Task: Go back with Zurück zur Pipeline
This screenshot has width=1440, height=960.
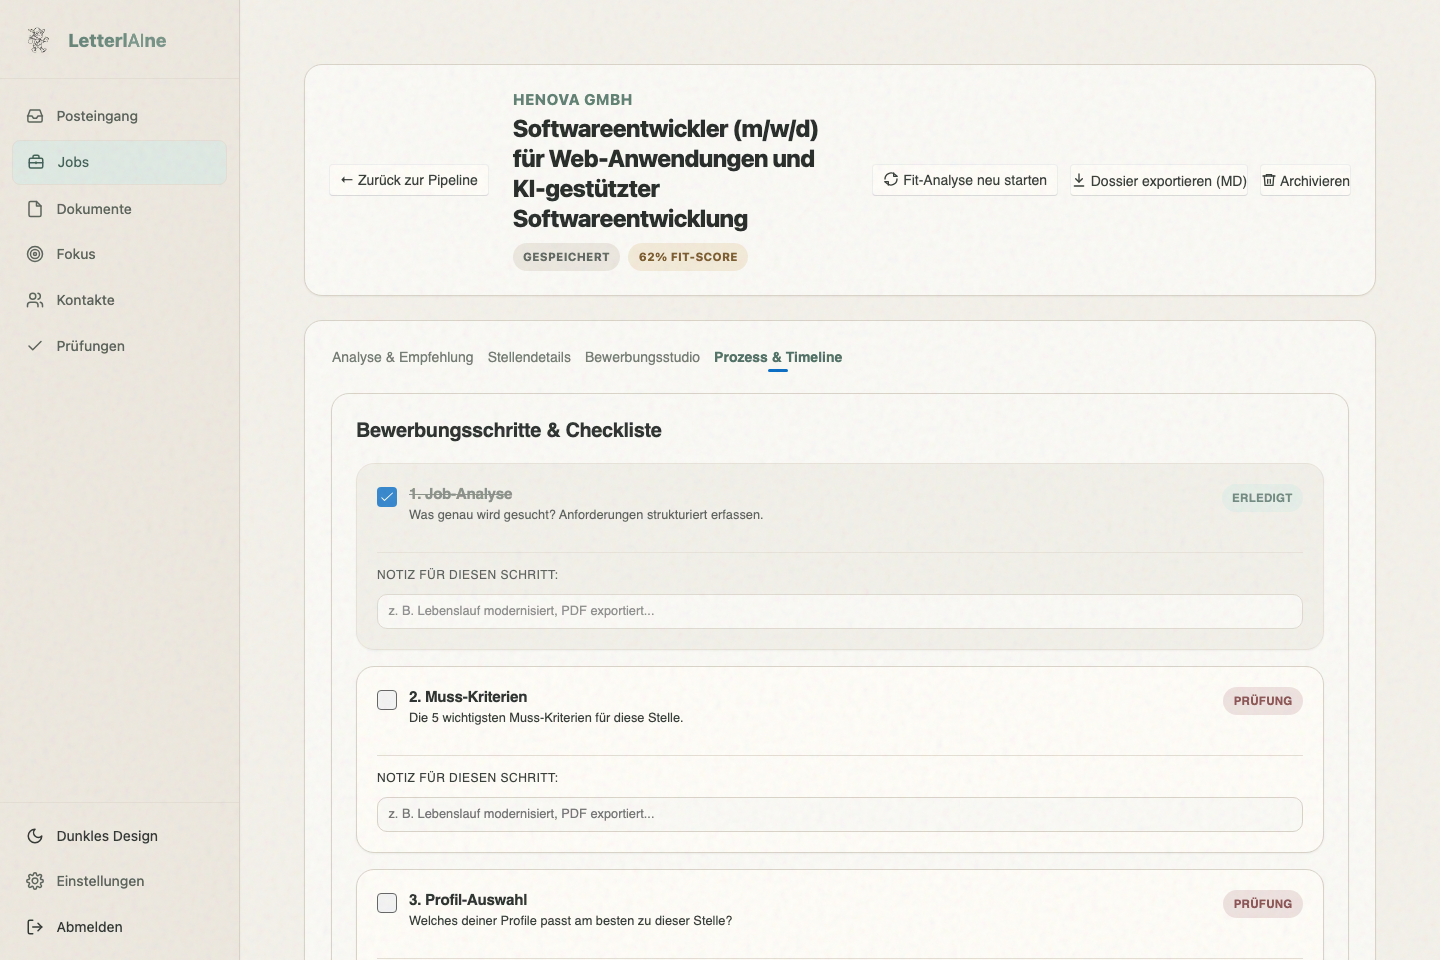Action: point(409,180)
